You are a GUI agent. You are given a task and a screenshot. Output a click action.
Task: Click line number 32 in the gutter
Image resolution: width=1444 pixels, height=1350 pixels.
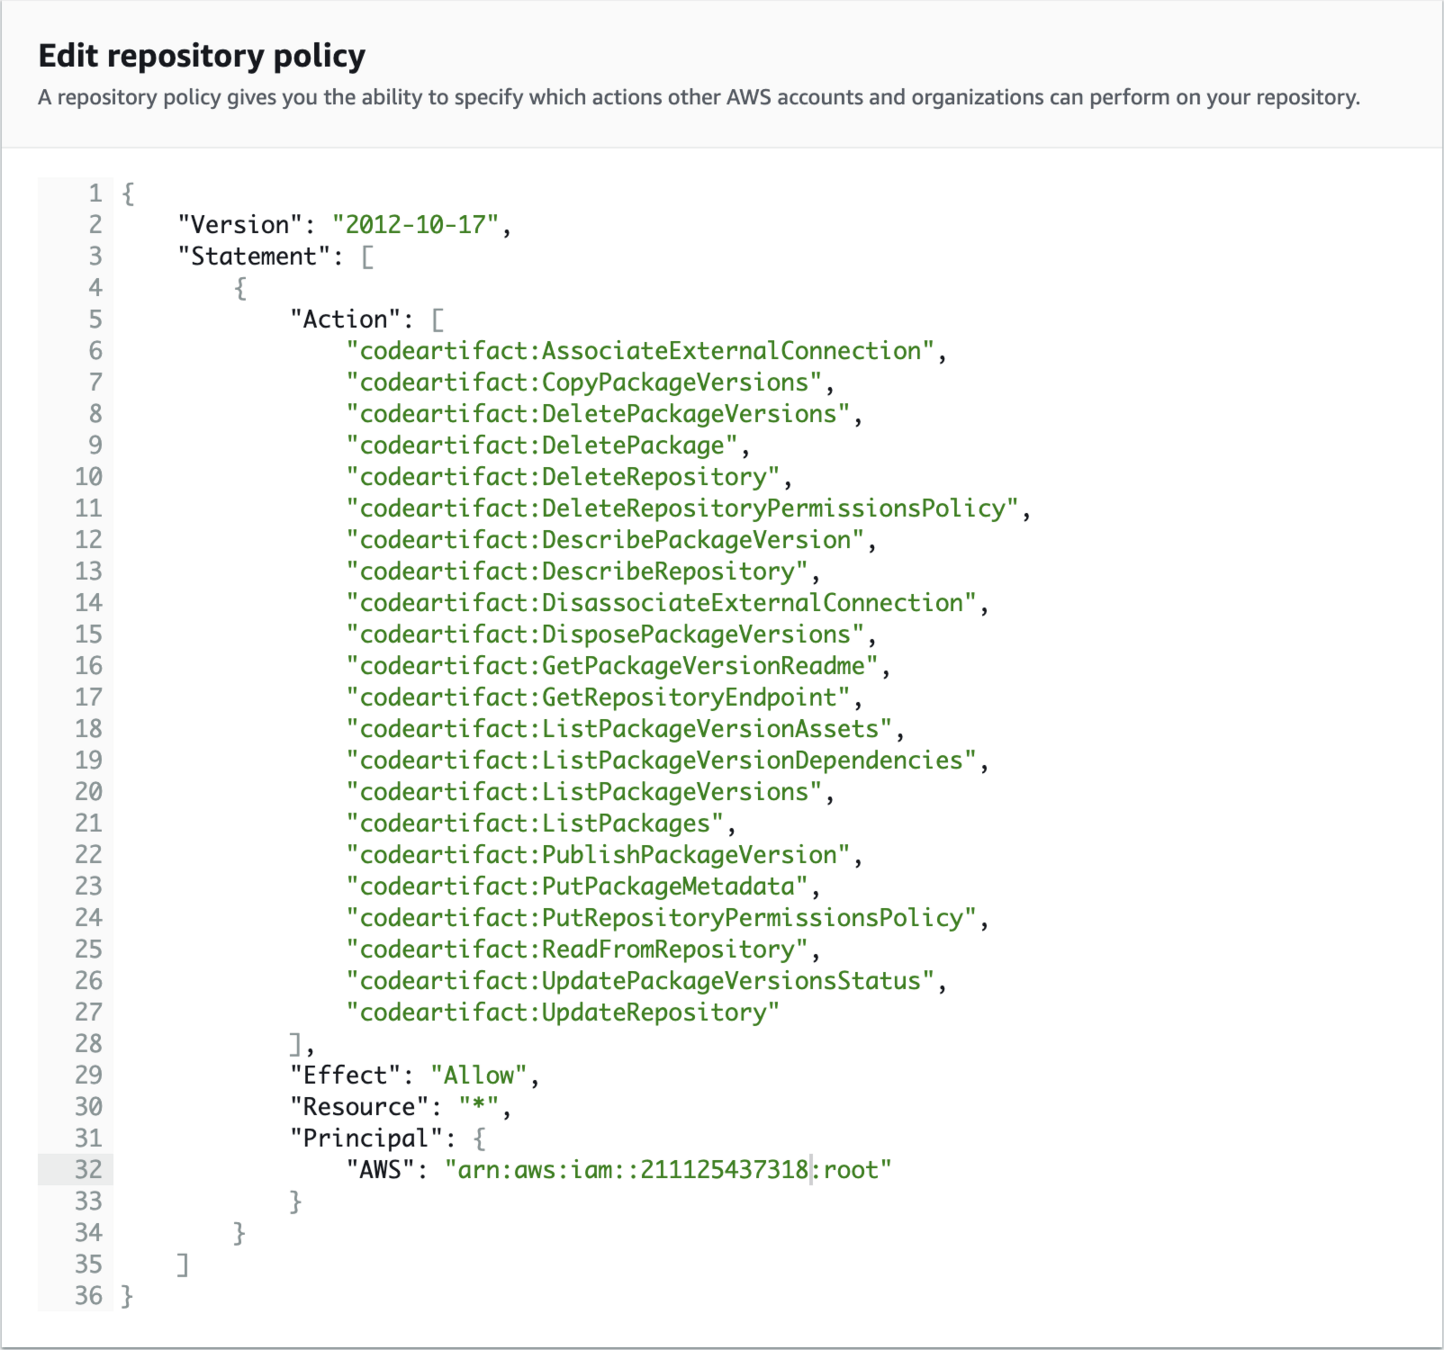[88, 1170]
